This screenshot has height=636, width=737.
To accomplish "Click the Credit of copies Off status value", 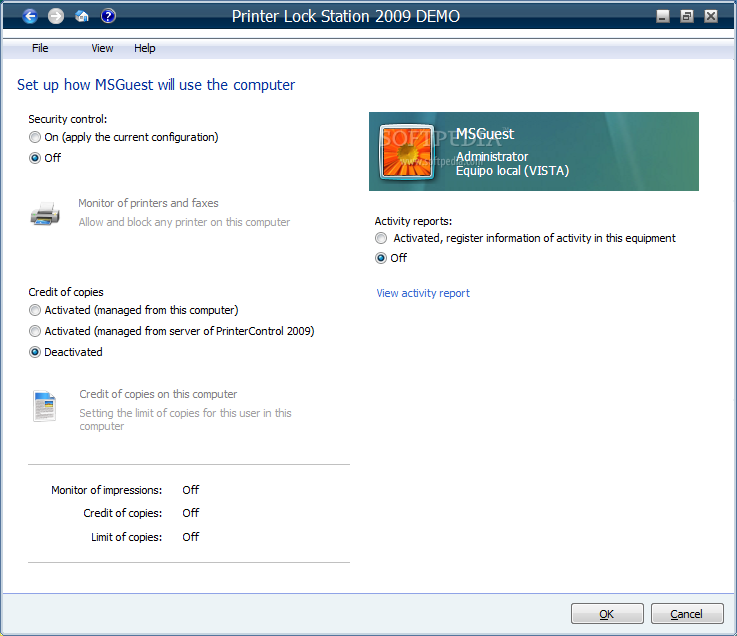I will pyautogui.click(x=191, y=513).
